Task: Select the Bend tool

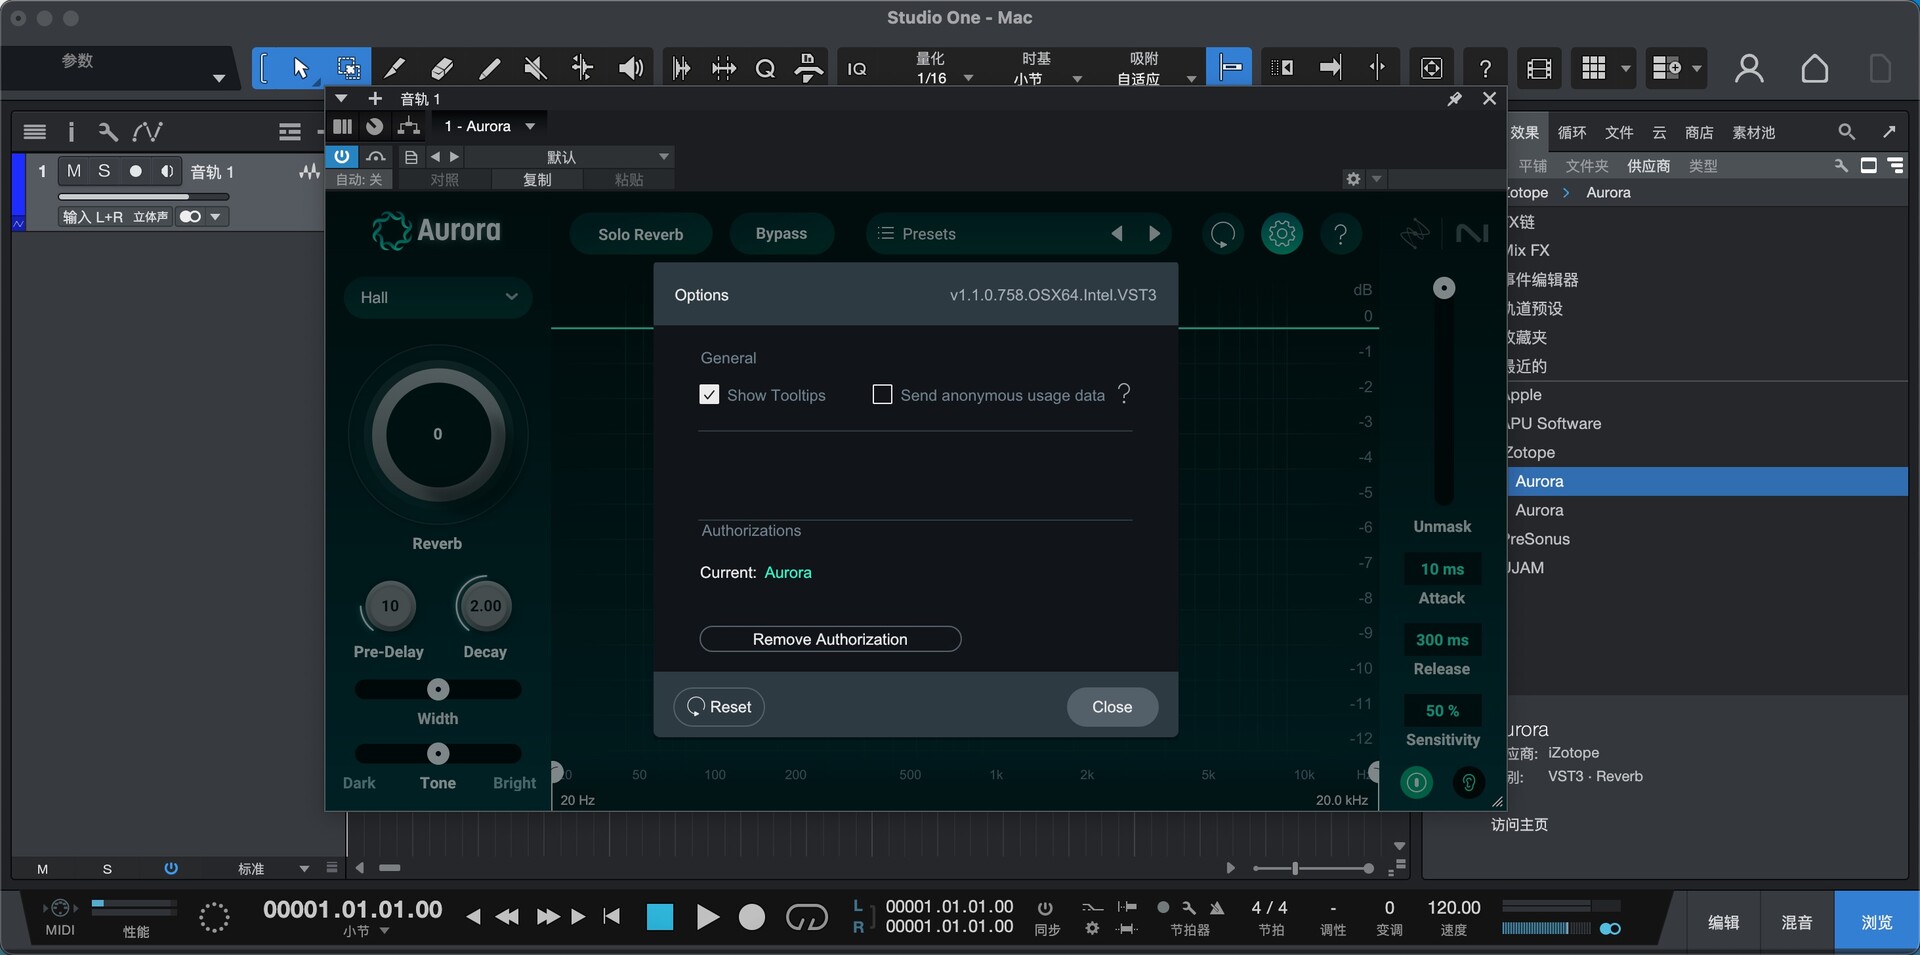Action: (582, 68)
